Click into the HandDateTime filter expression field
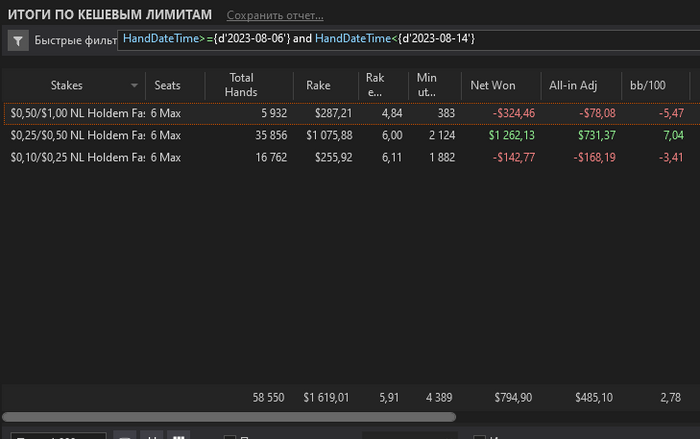700x439 pixels. click(408, 40)
